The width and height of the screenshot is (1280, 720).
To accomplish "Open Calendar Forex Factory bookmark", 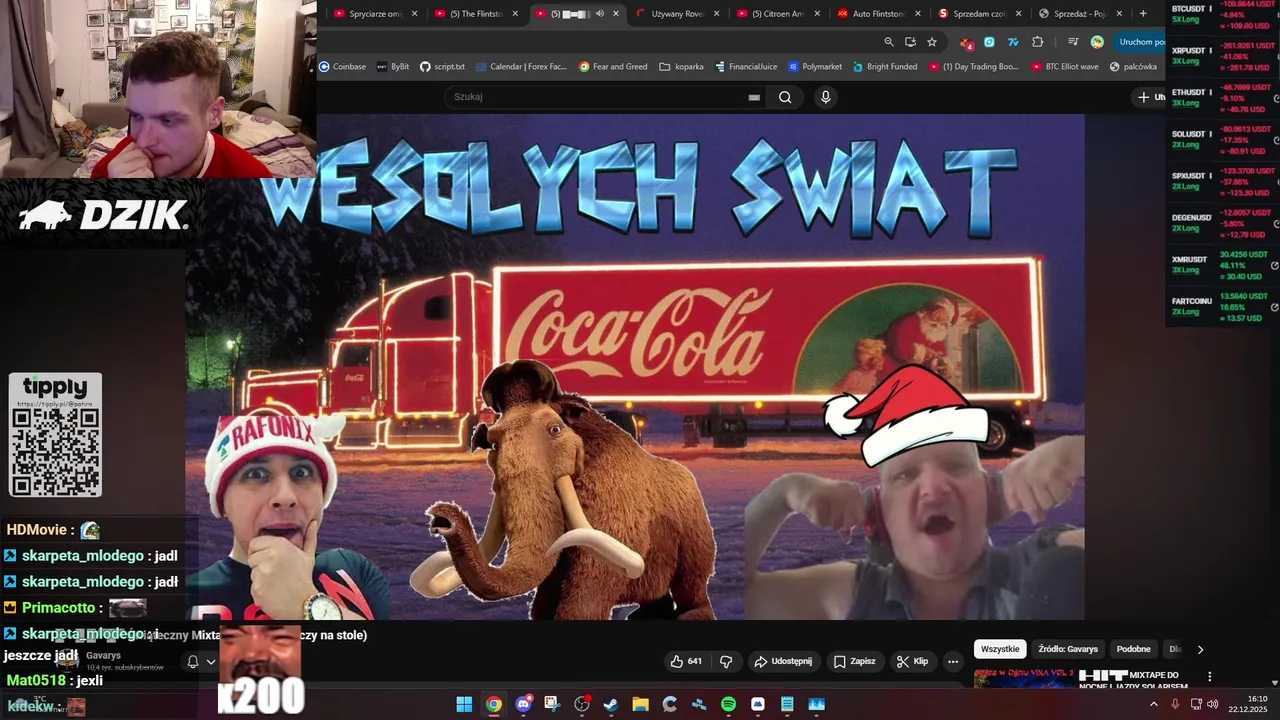I will pyautogui.click(x=521, y=66).
